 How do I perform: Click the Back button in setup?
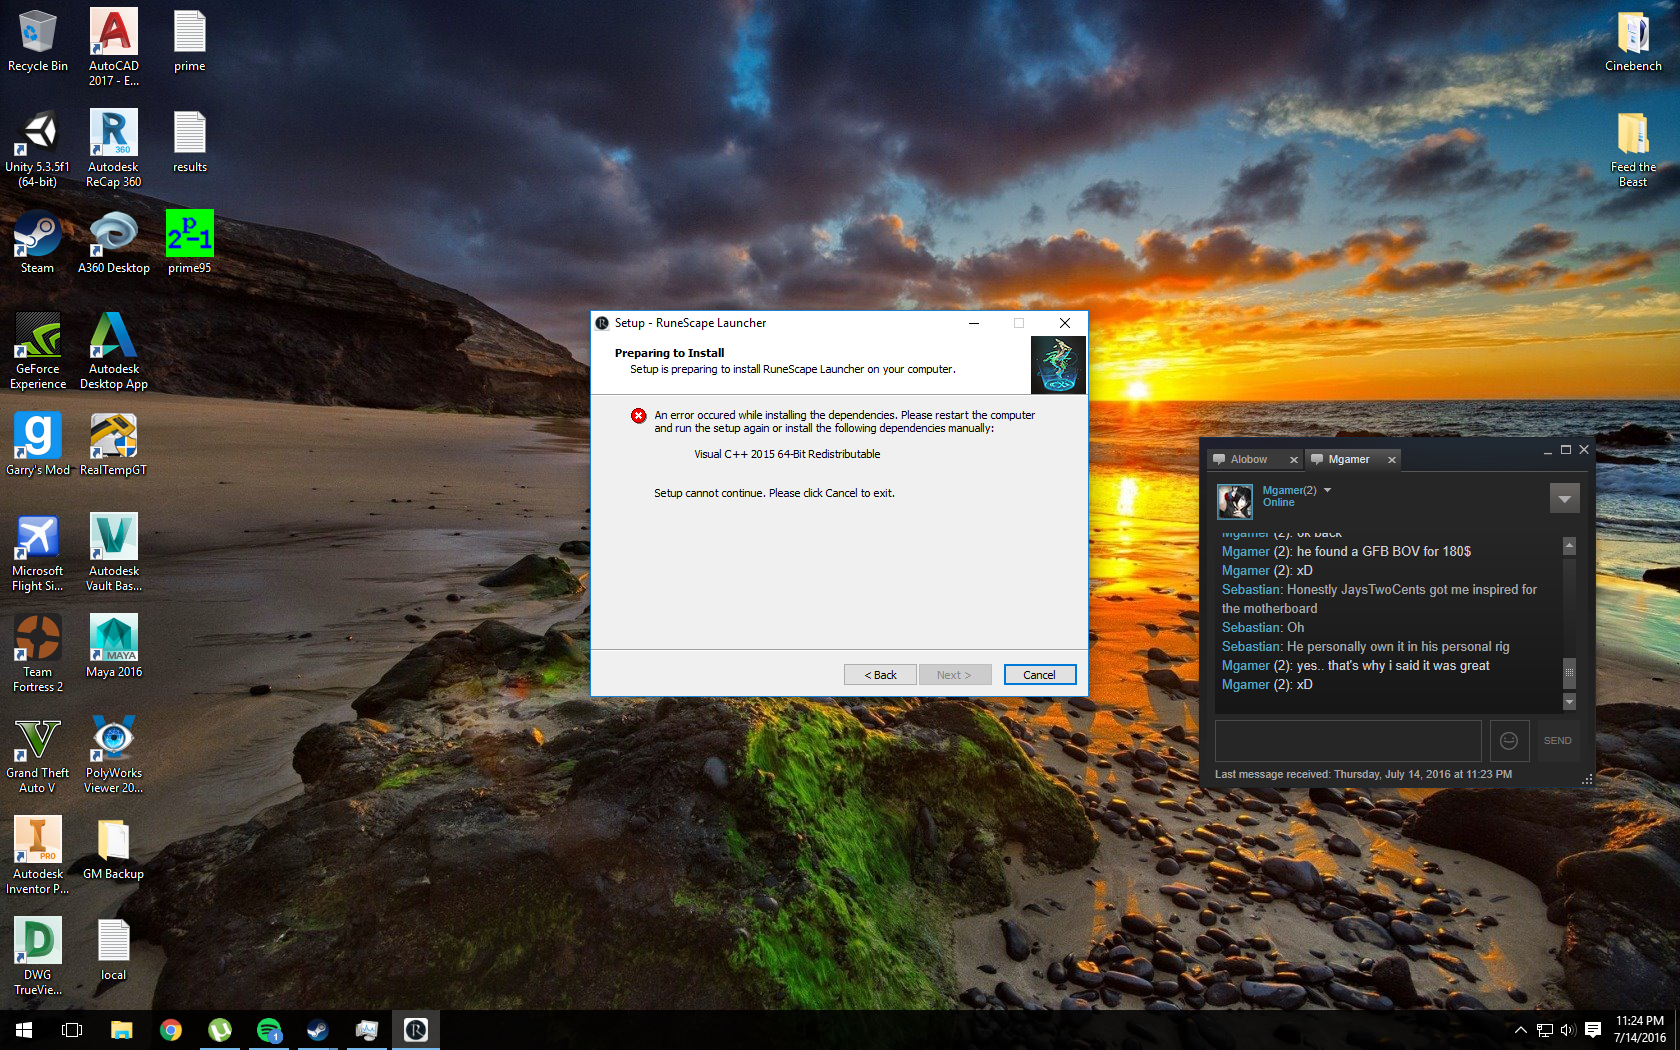click(x=880, y=675)
